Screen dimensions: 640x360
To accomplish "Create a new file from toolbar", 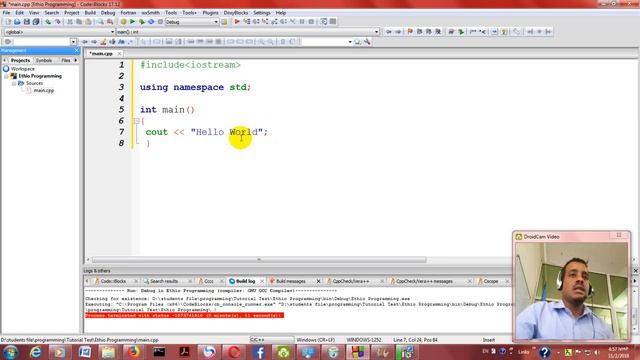I will pyautogui.click(x=8, y=22).
